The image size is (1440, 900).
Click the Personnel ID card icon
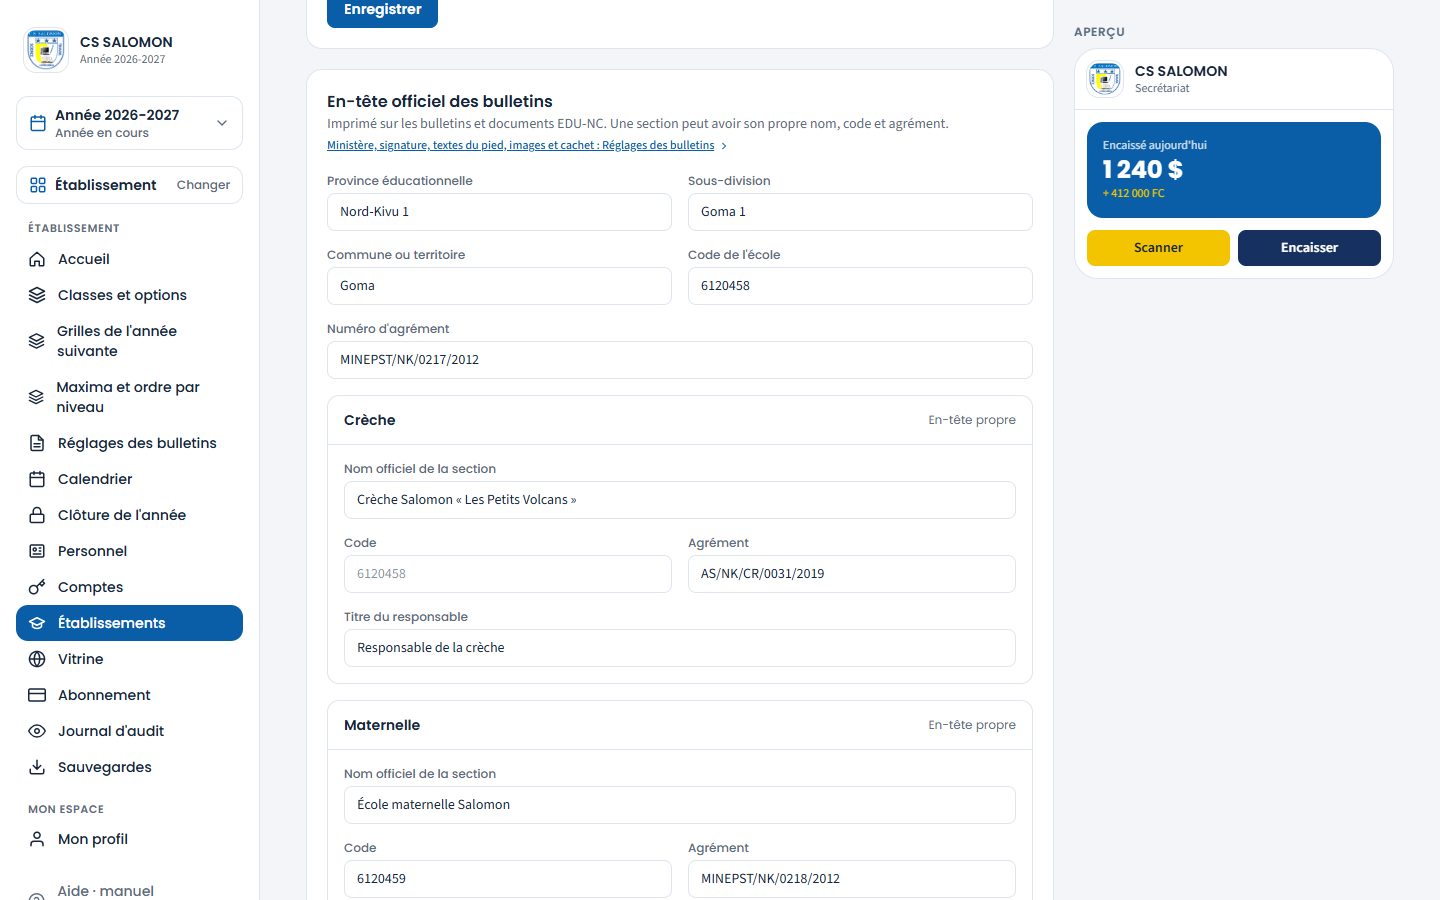coord(37,551)
